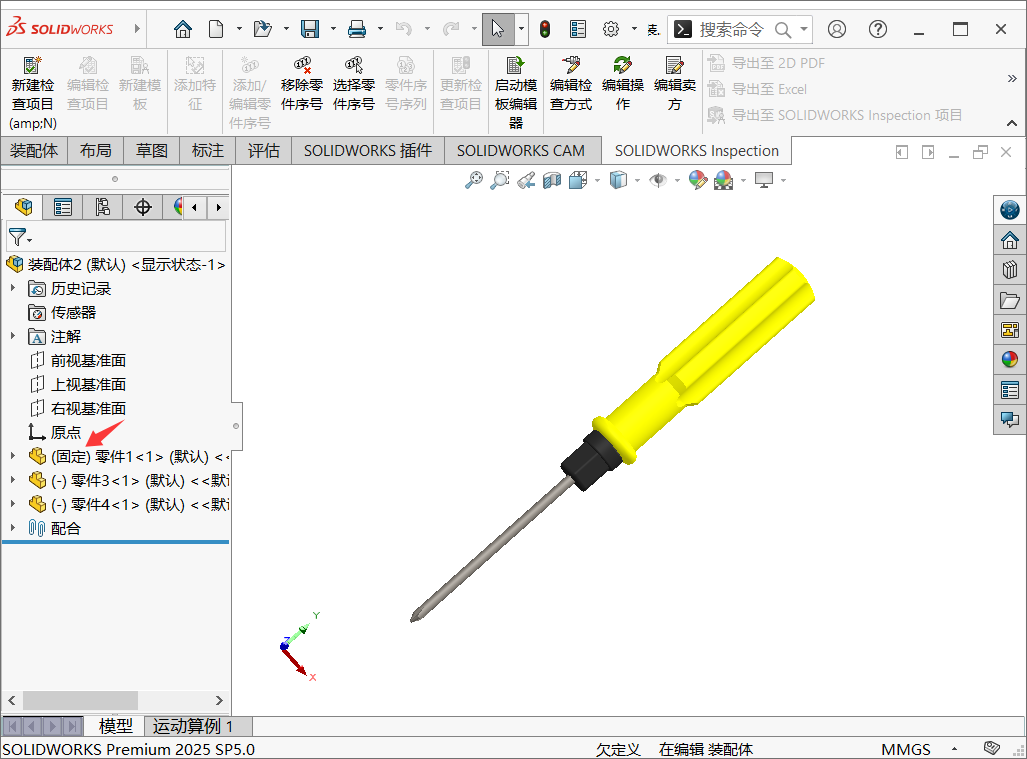Open the SOLIDWORKS Resources task pane home icon
The height and width of the screenshot is (759, 1027).
pos(1009,240)
